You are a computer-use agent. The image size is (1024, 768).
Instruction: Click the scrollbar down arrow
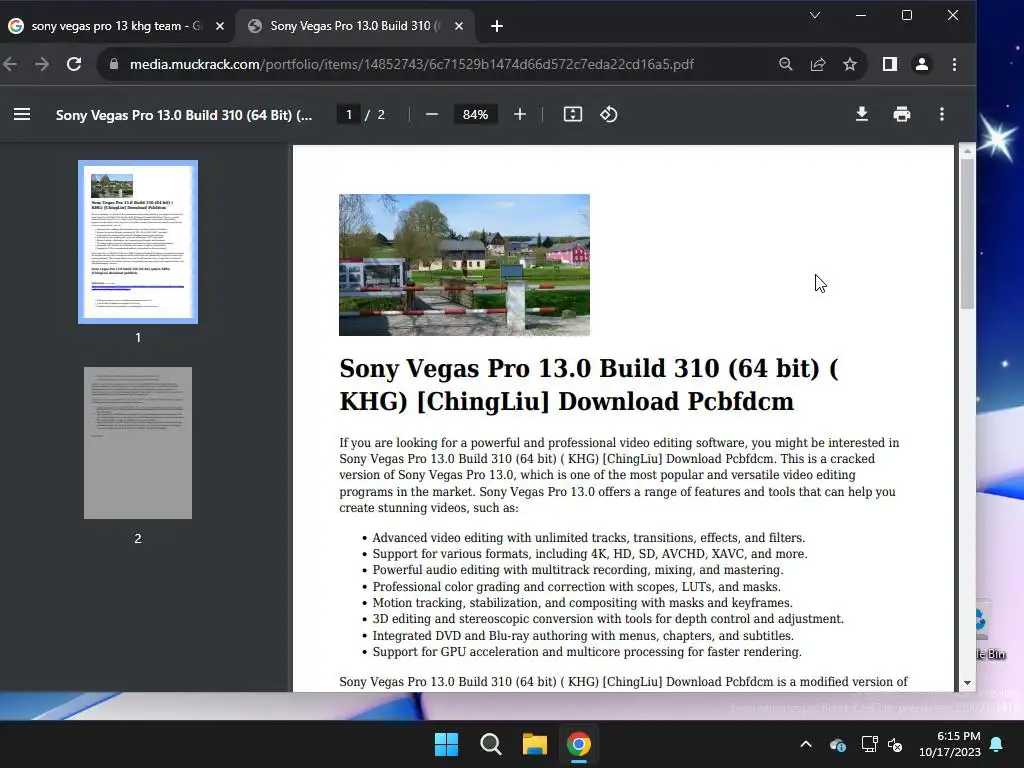click(x=967, y=683)
